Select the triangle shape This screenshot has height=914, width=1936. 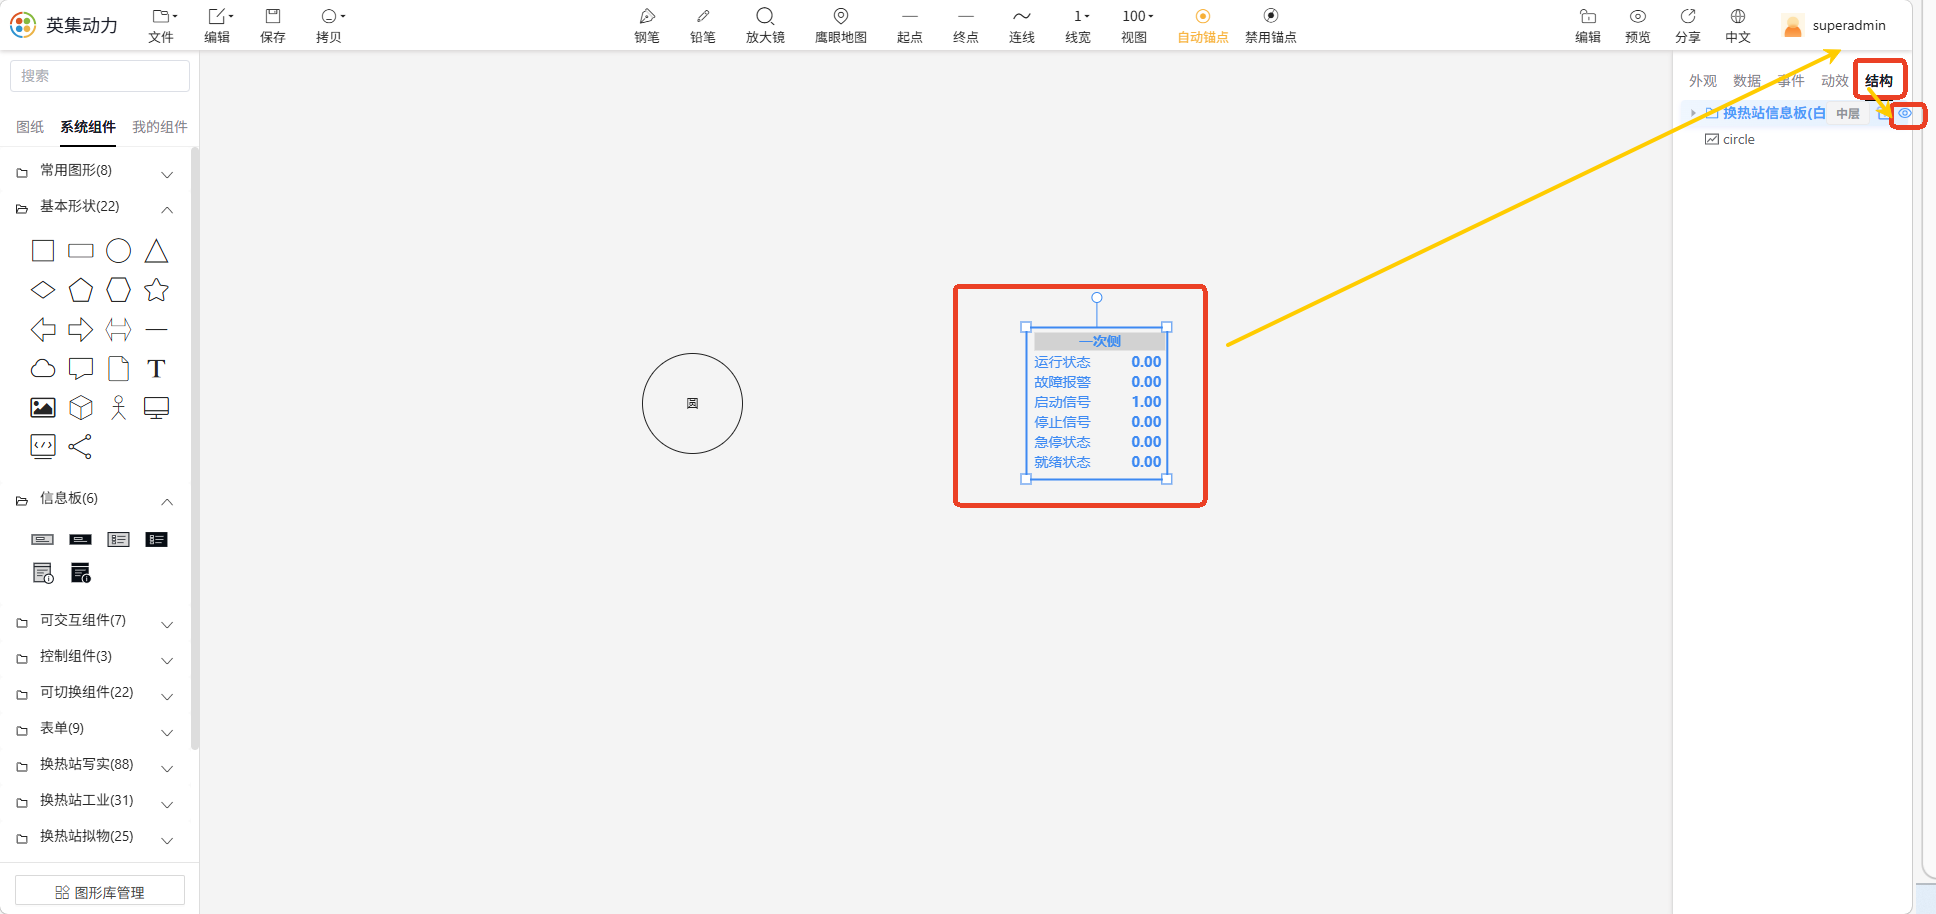click(x=157, y=250)
